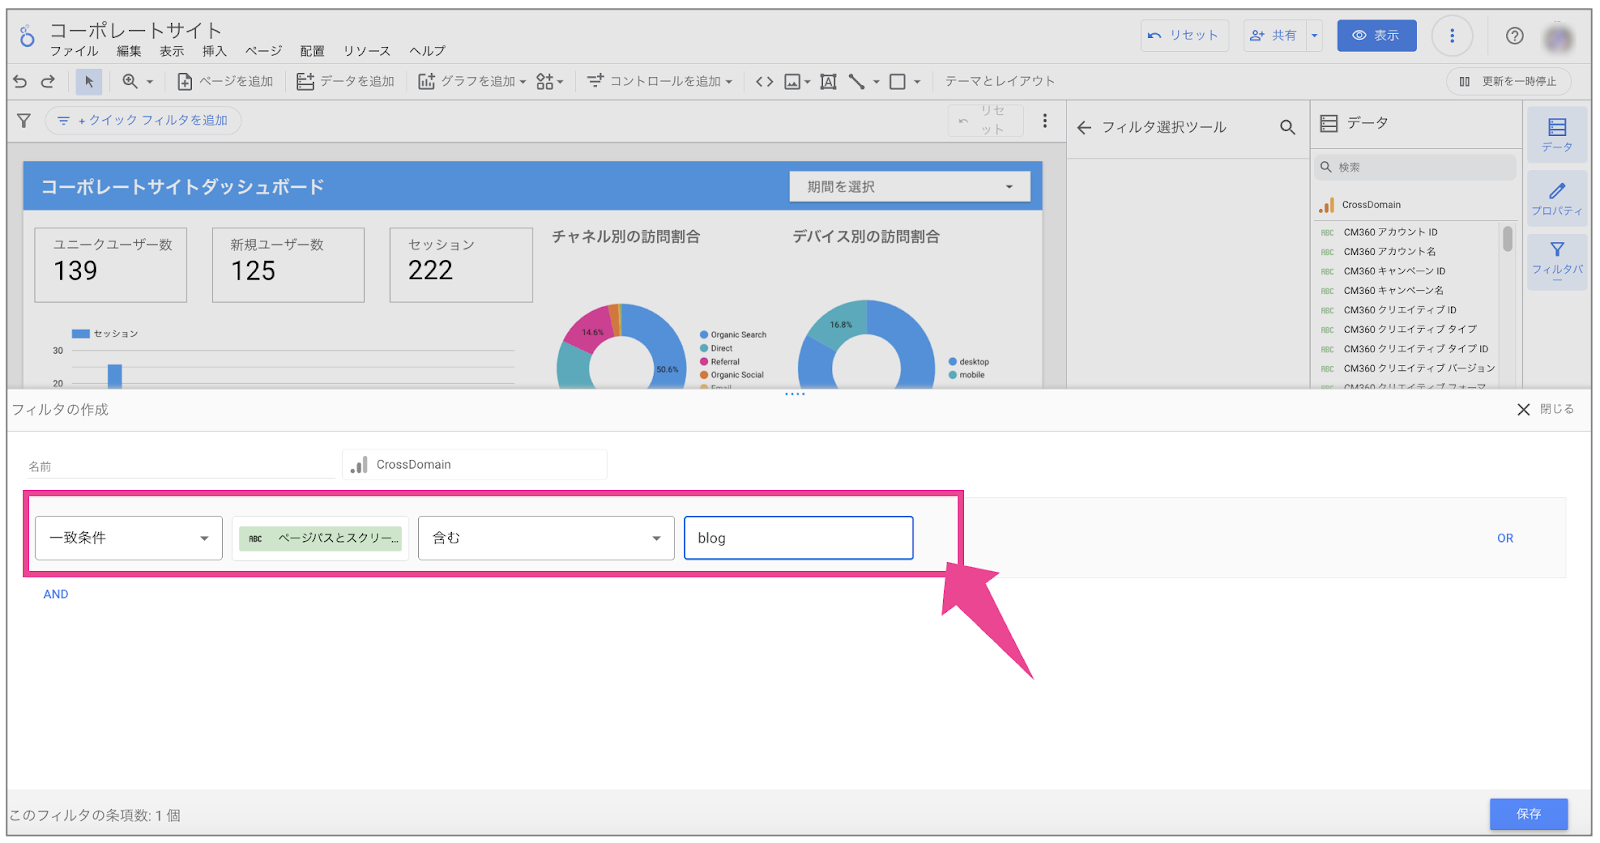Image resolution: width=1600 pixels, height=843 pixels.
Task: Select the text box tool
Action: coord(828,82)
